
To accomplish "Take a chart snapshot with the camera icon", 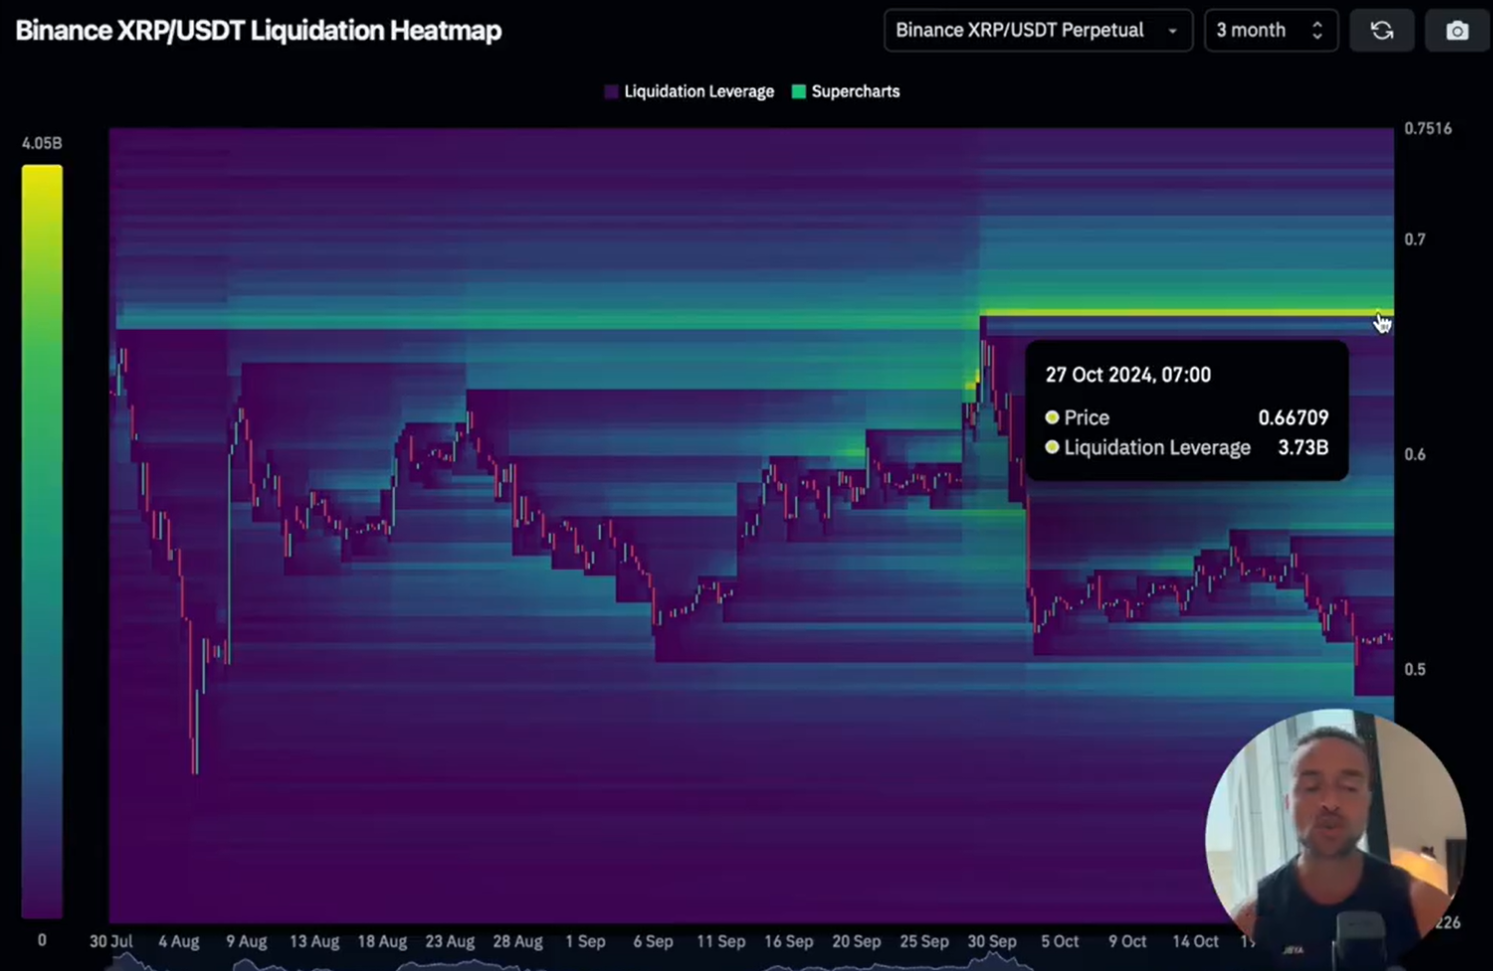I will 1457,31.
